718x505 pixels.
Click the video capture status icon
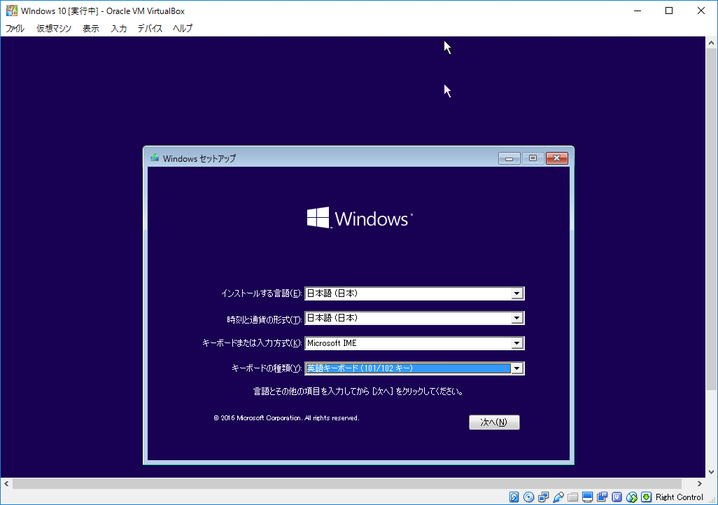point(602,497)
